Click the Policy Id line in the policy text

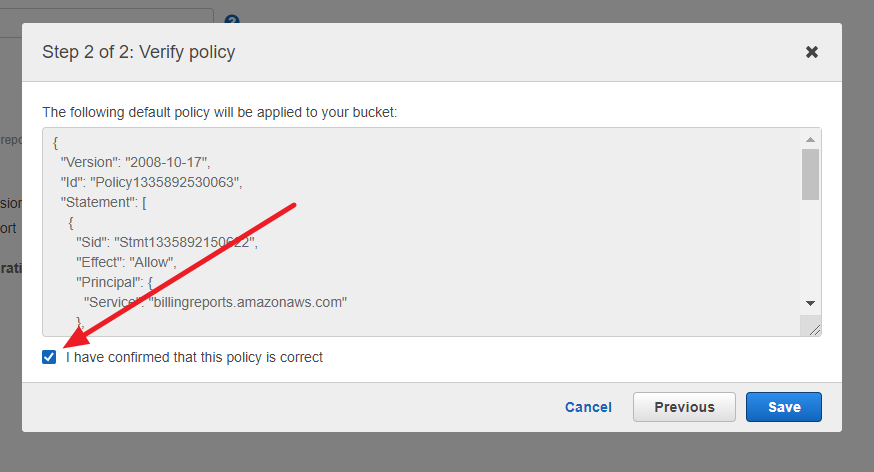pos(151,182)
